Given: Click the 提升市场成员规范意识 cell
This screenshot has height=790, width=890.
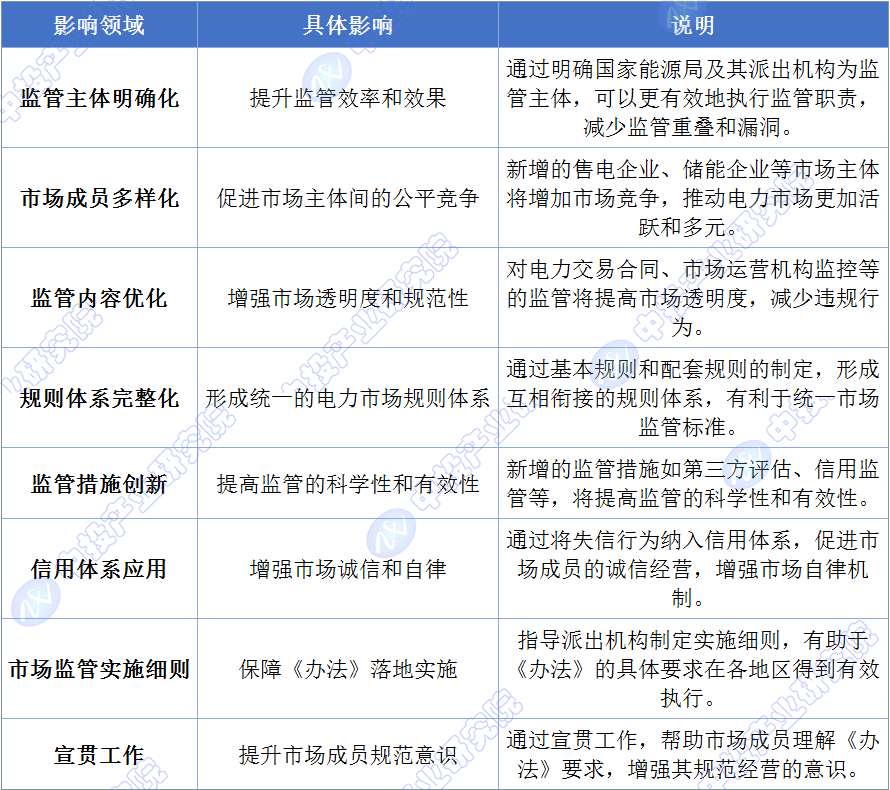Looking at the screenshot, I should [x=348, y=755].
